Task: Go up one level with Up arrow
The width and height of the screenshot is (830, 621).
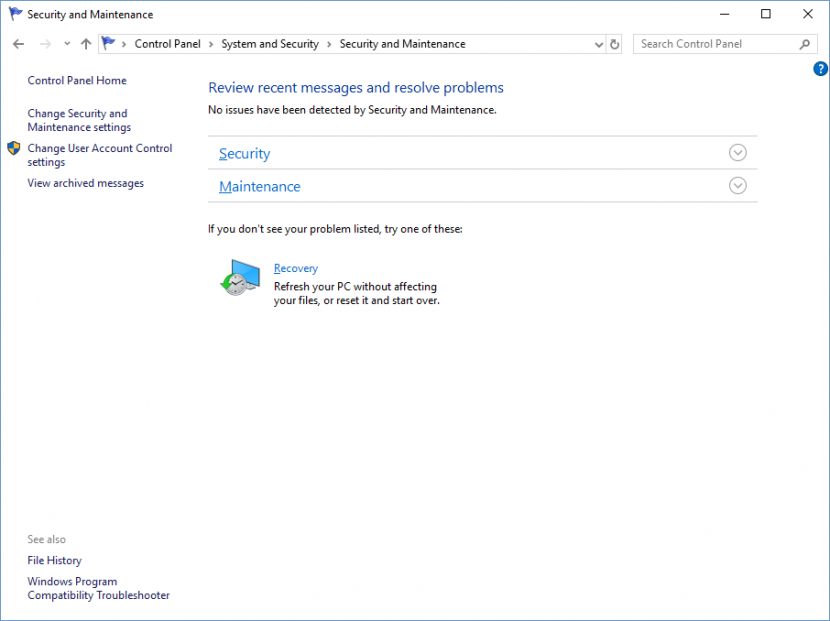Action: 86,44
